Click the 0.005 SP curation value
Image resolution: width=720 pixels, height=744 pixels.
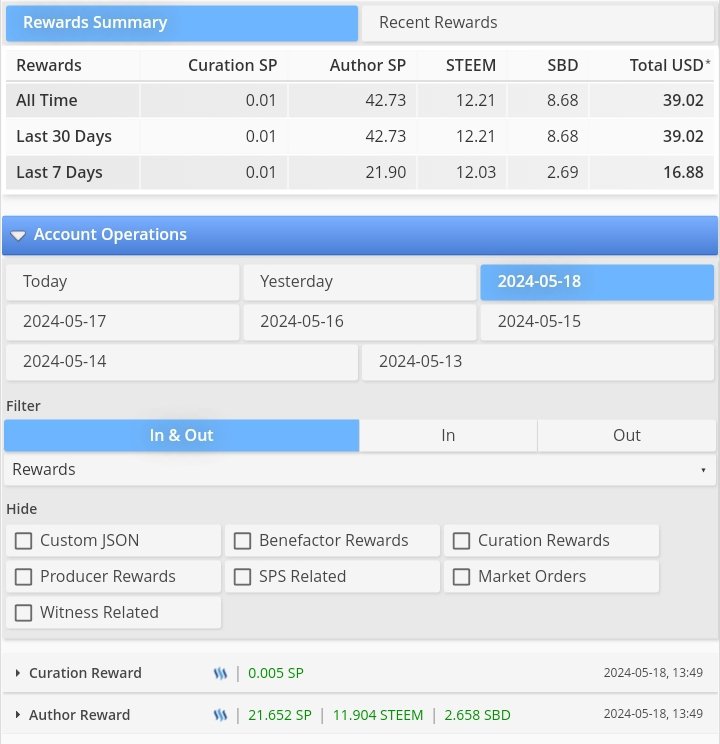(276, 673)
